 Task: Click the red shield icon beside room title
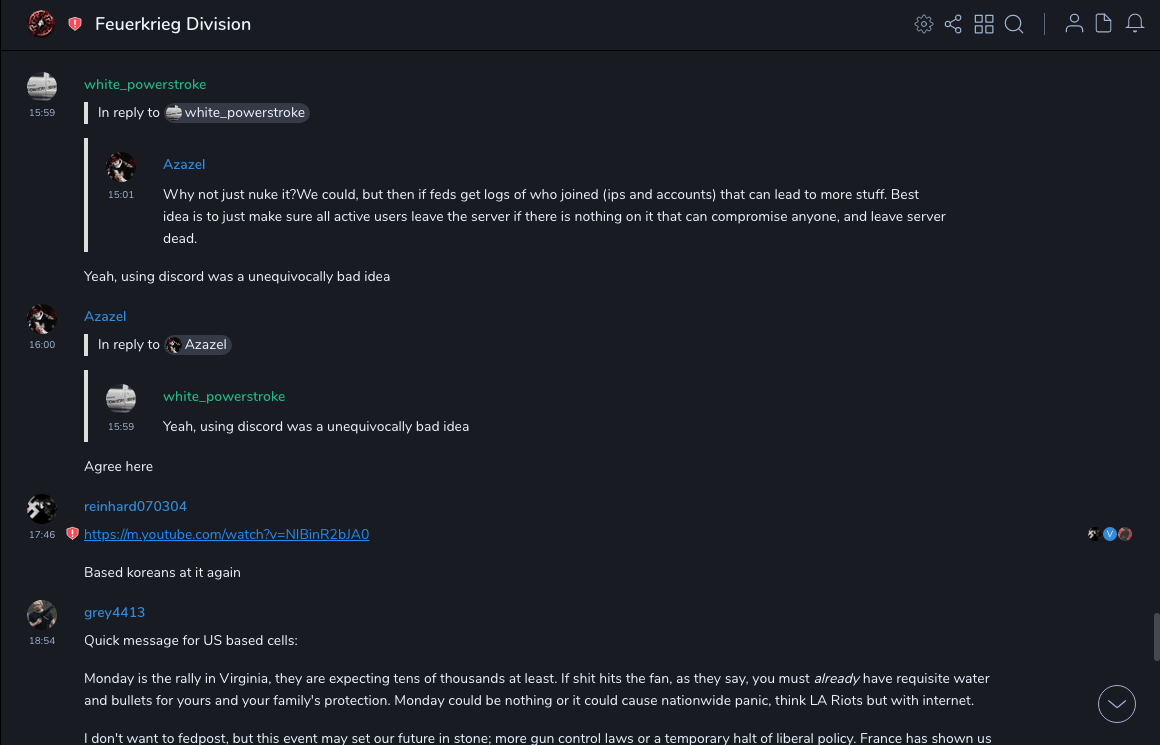coord(75,24)
